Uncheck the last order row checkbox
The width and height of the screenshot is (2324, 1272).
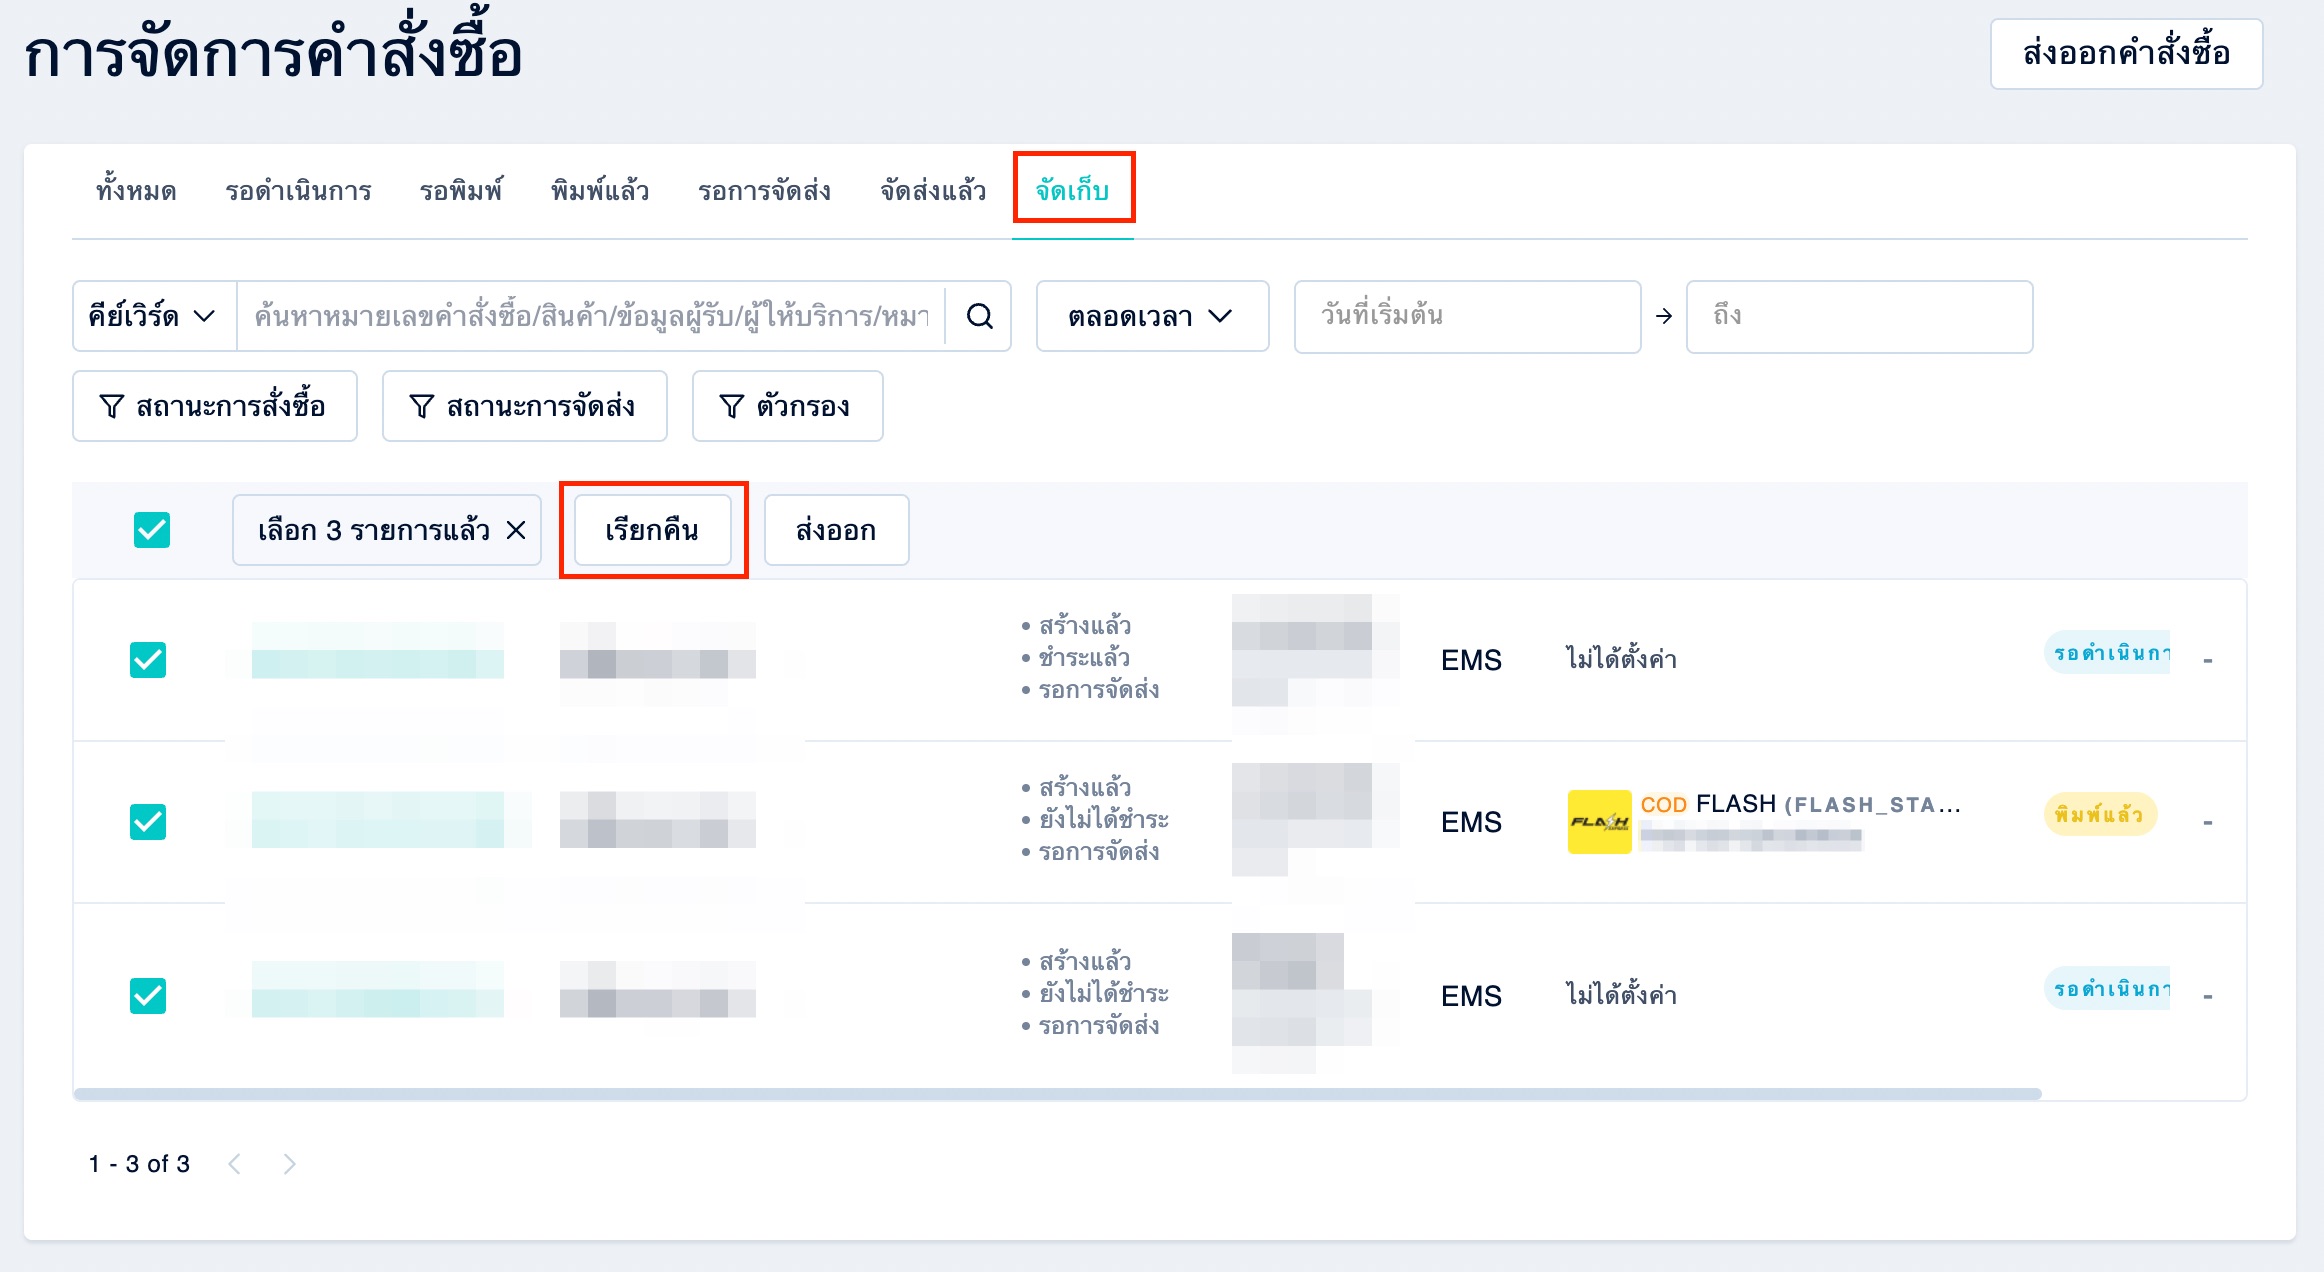pyautogui.click(x=148, y=996)
